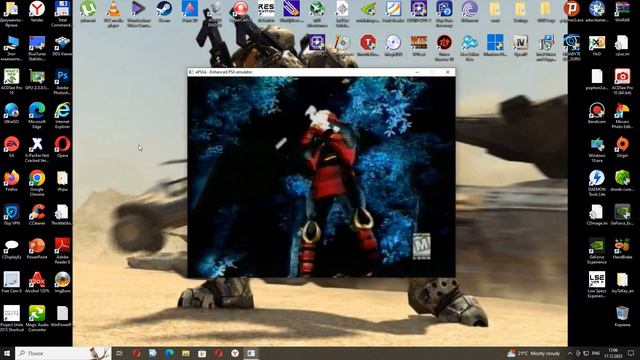Open Task View on the taskbar
640x360 pixels.
[x=120, y=353]
